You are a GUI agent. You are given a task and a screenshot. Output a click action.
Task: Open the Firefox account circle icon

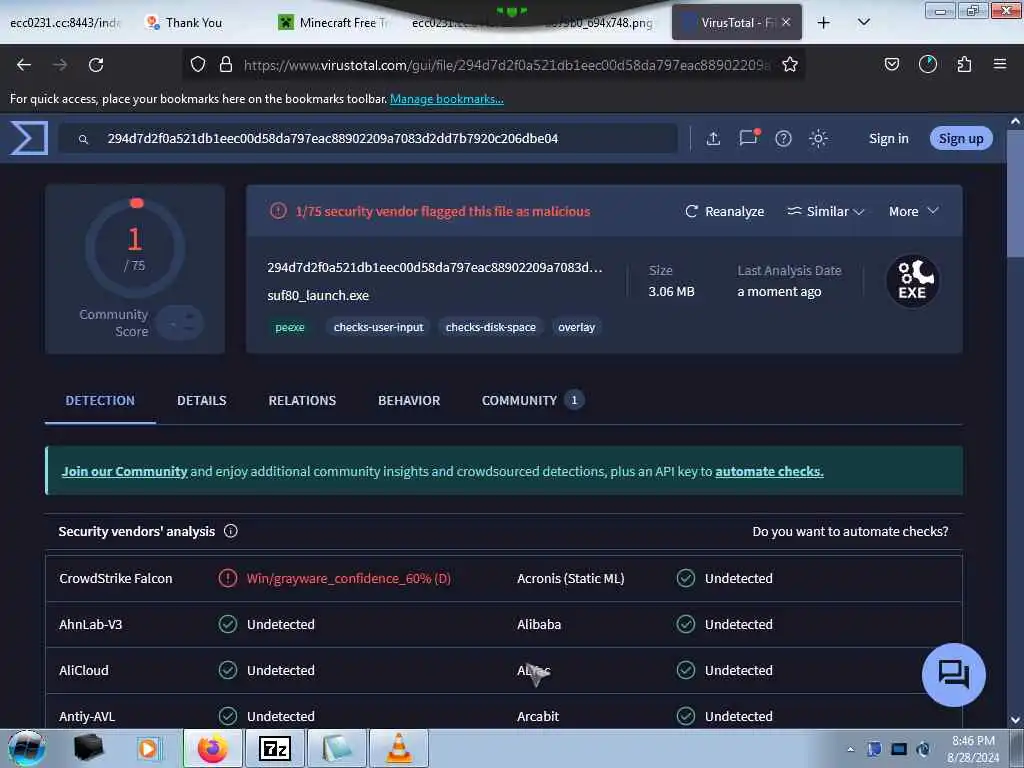[x=928, y=64]
